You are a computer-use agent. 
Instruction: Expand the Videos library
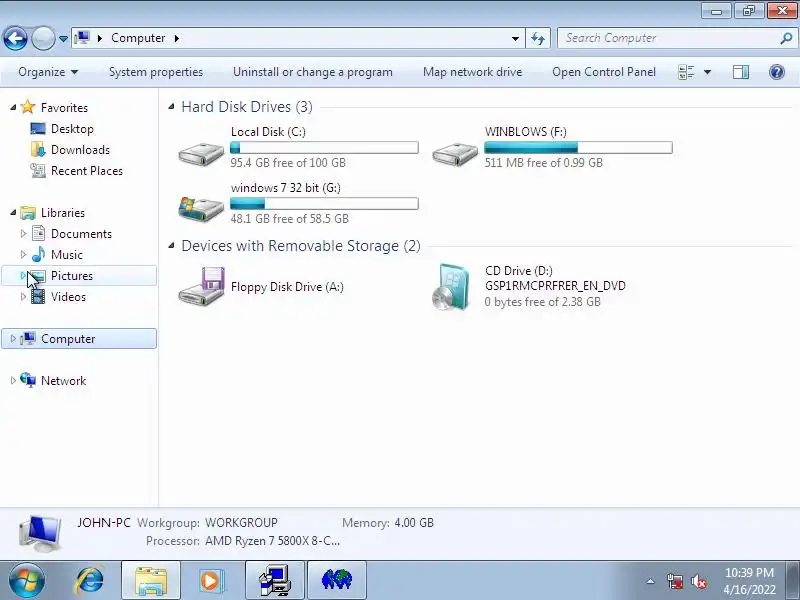23,296
